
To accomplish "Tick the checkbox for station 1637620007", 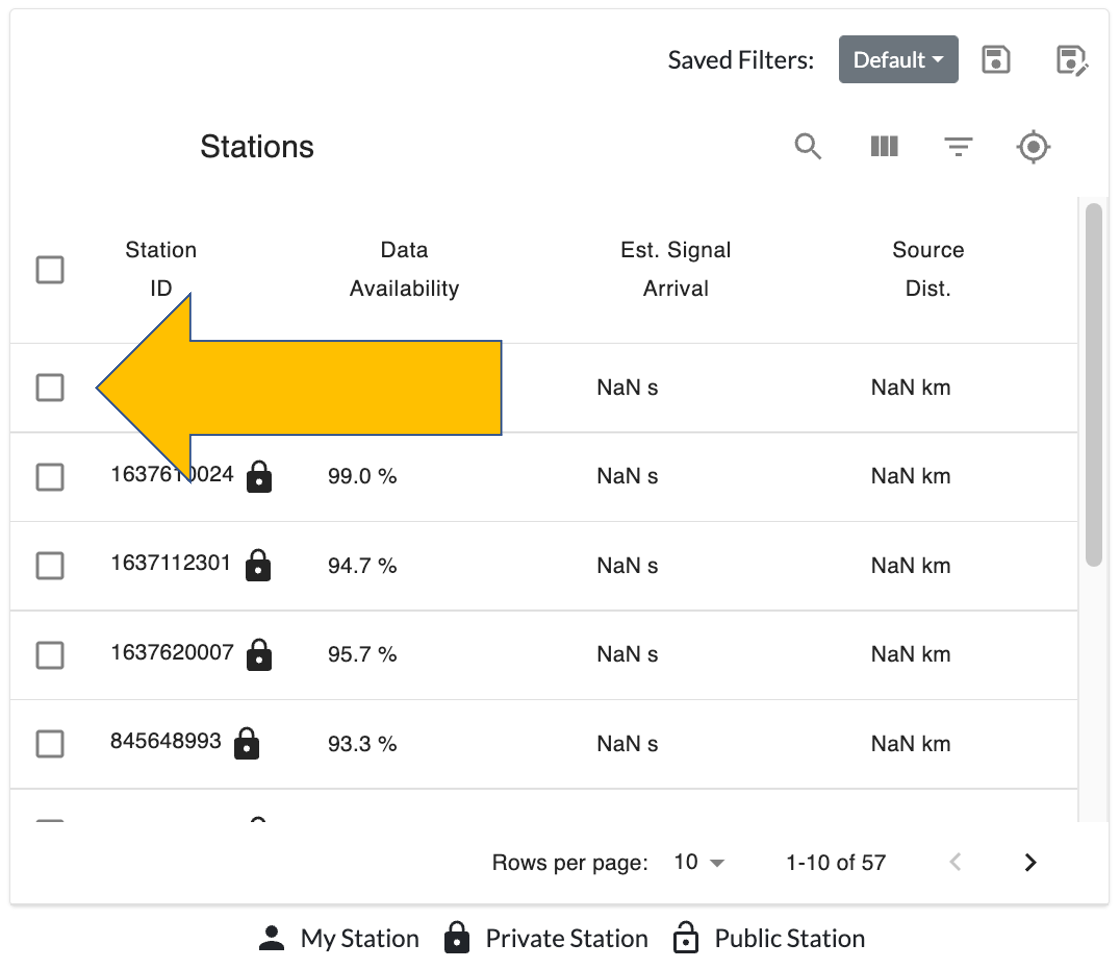I will (50, 655).
